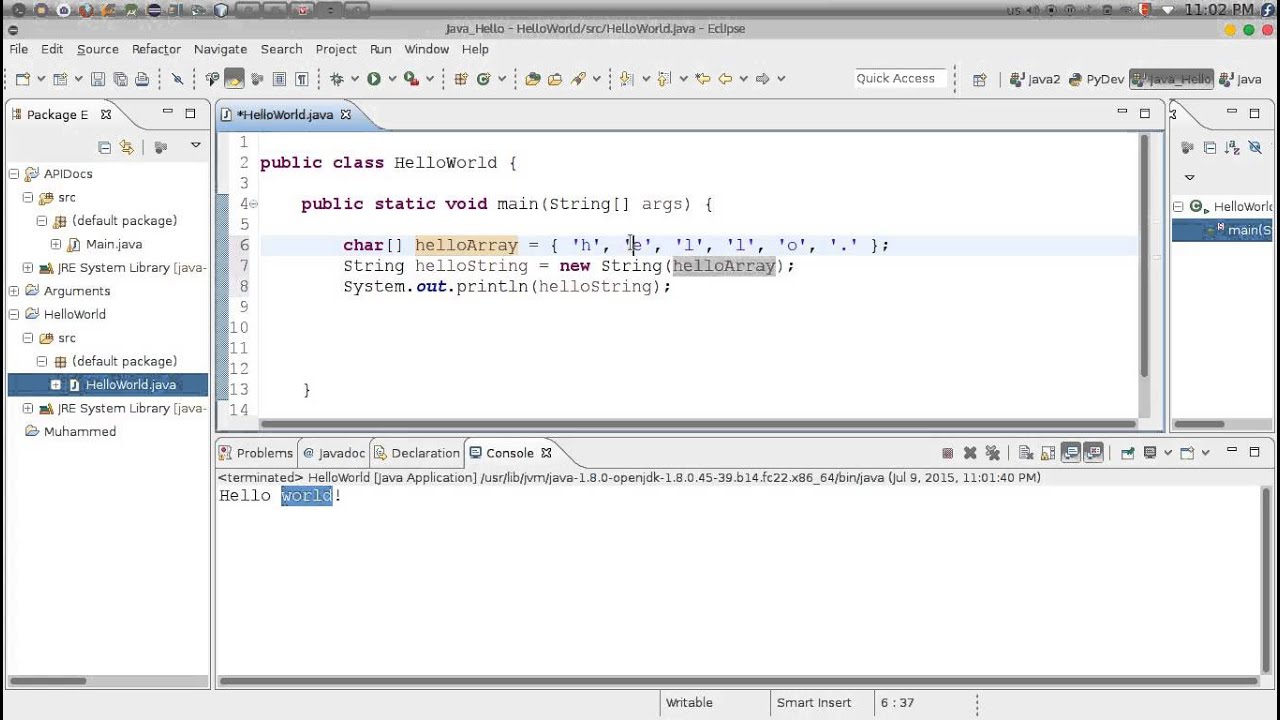Run the program with green Run button
The image size is (1280, 720).
coord(373,79)
